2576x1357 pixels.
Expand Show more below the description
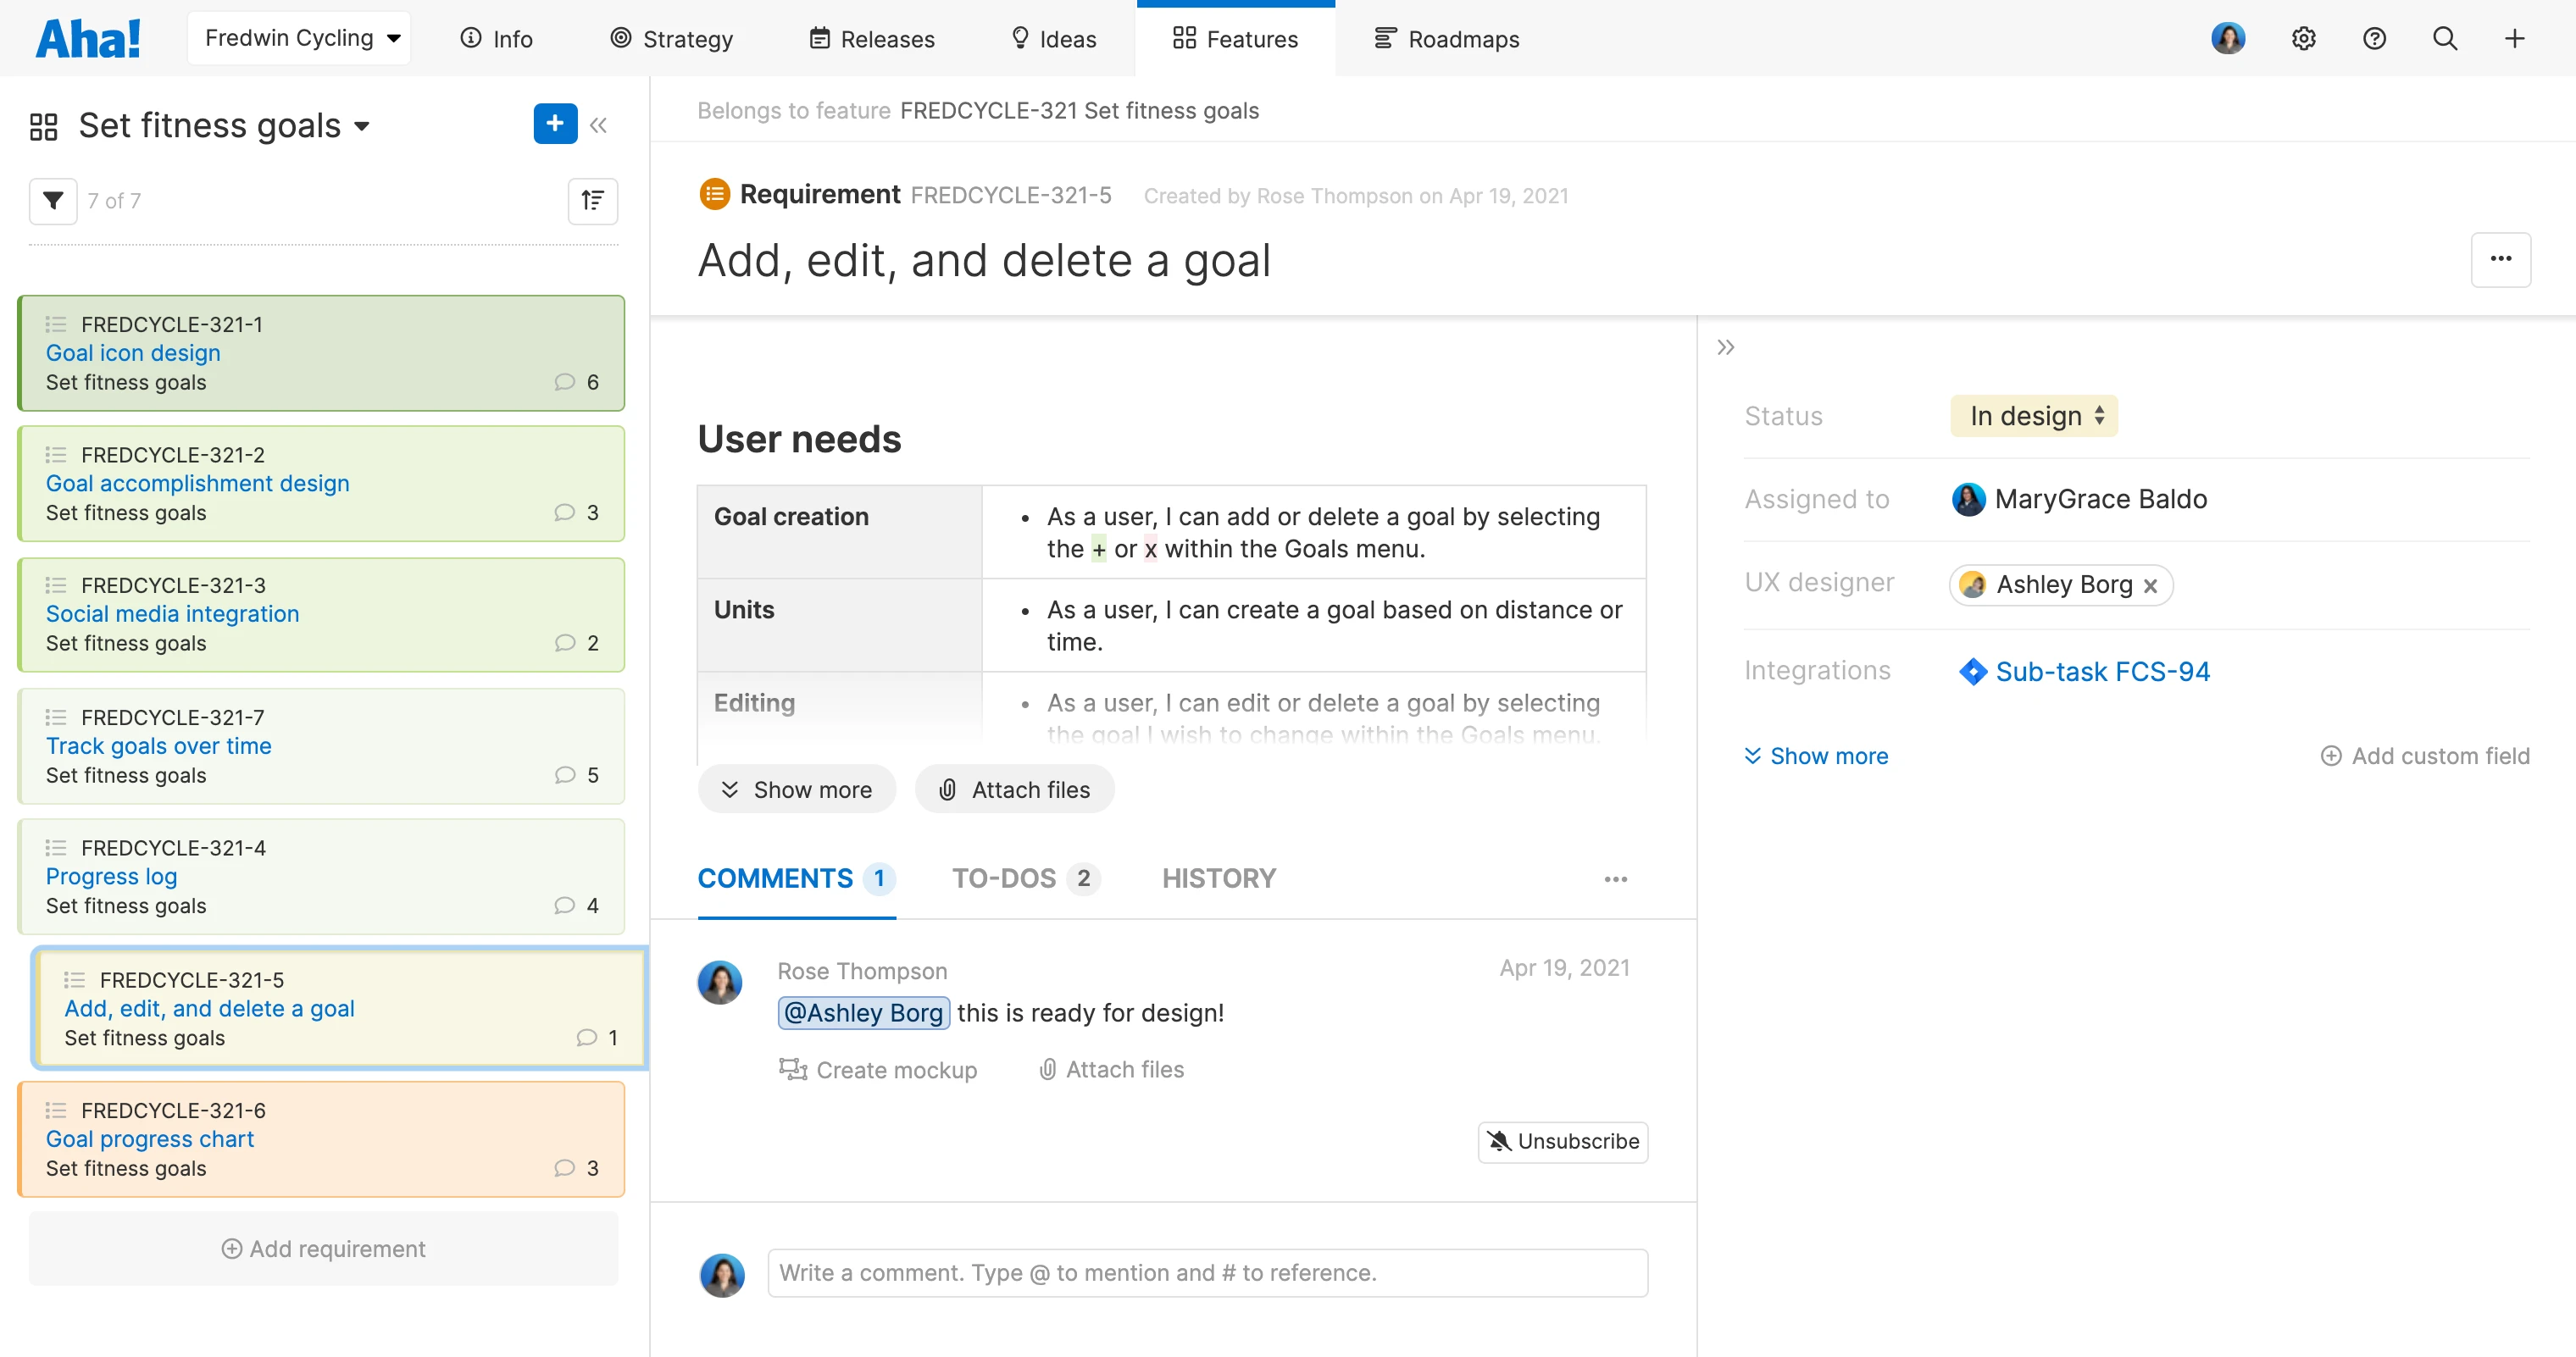796,790
